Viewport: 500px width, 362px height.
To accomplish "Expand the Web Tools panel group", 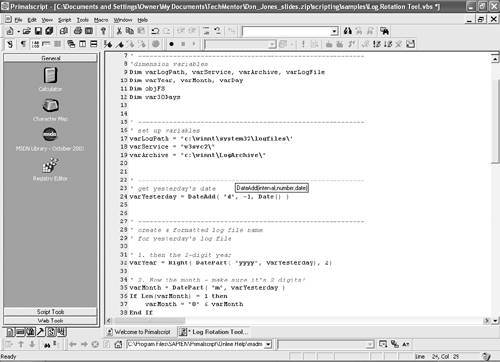I will click(50, 321).
